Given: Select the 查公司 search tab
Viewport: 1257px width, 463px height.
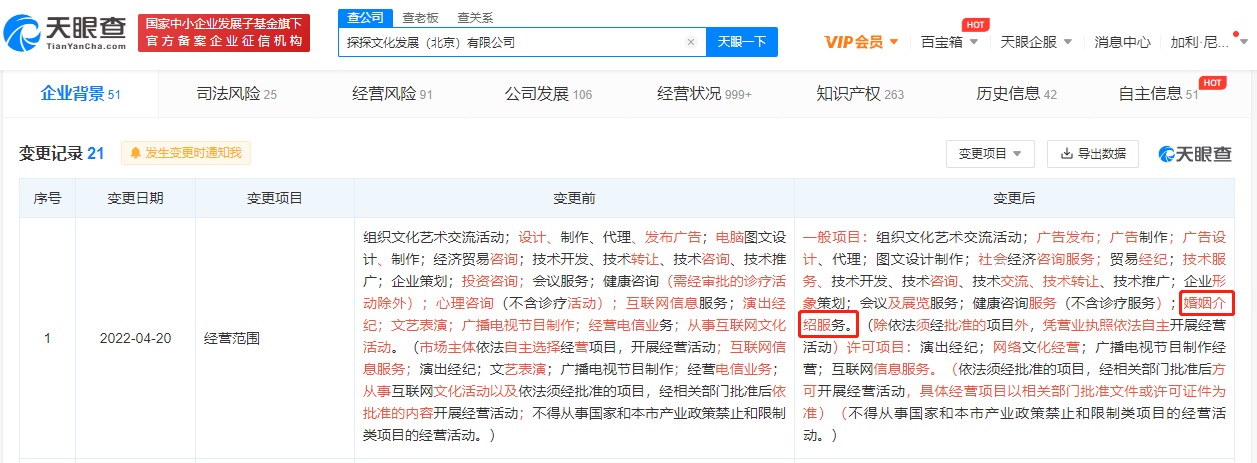Looking at the screenshot, I should coord(365,18).
